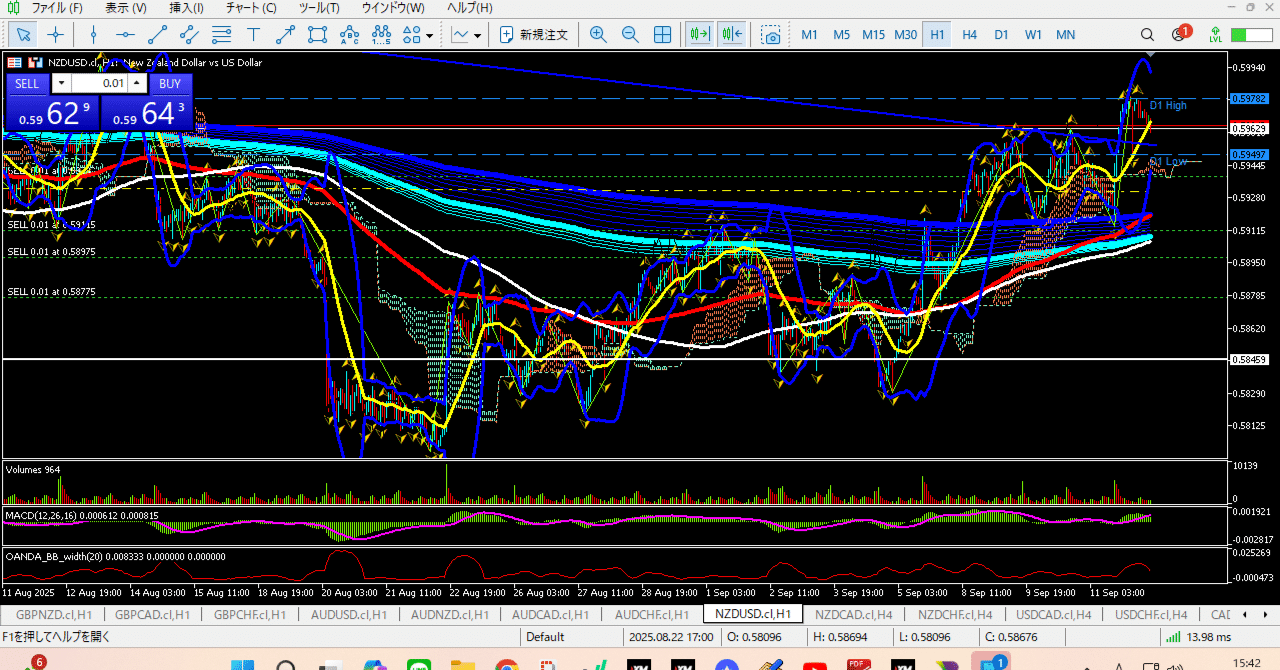Open the 表示 (V) menu
1280x670 pixels.
coord(125,8)
